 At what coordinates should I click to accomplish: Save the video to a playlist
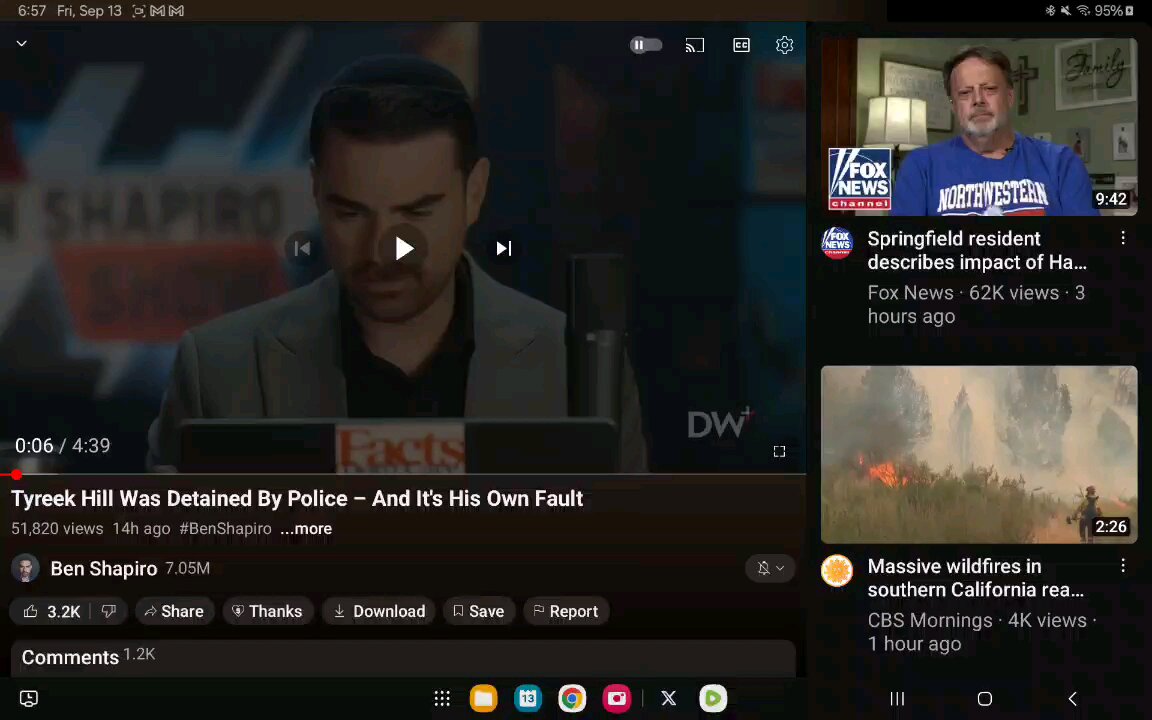click(478, 611)
